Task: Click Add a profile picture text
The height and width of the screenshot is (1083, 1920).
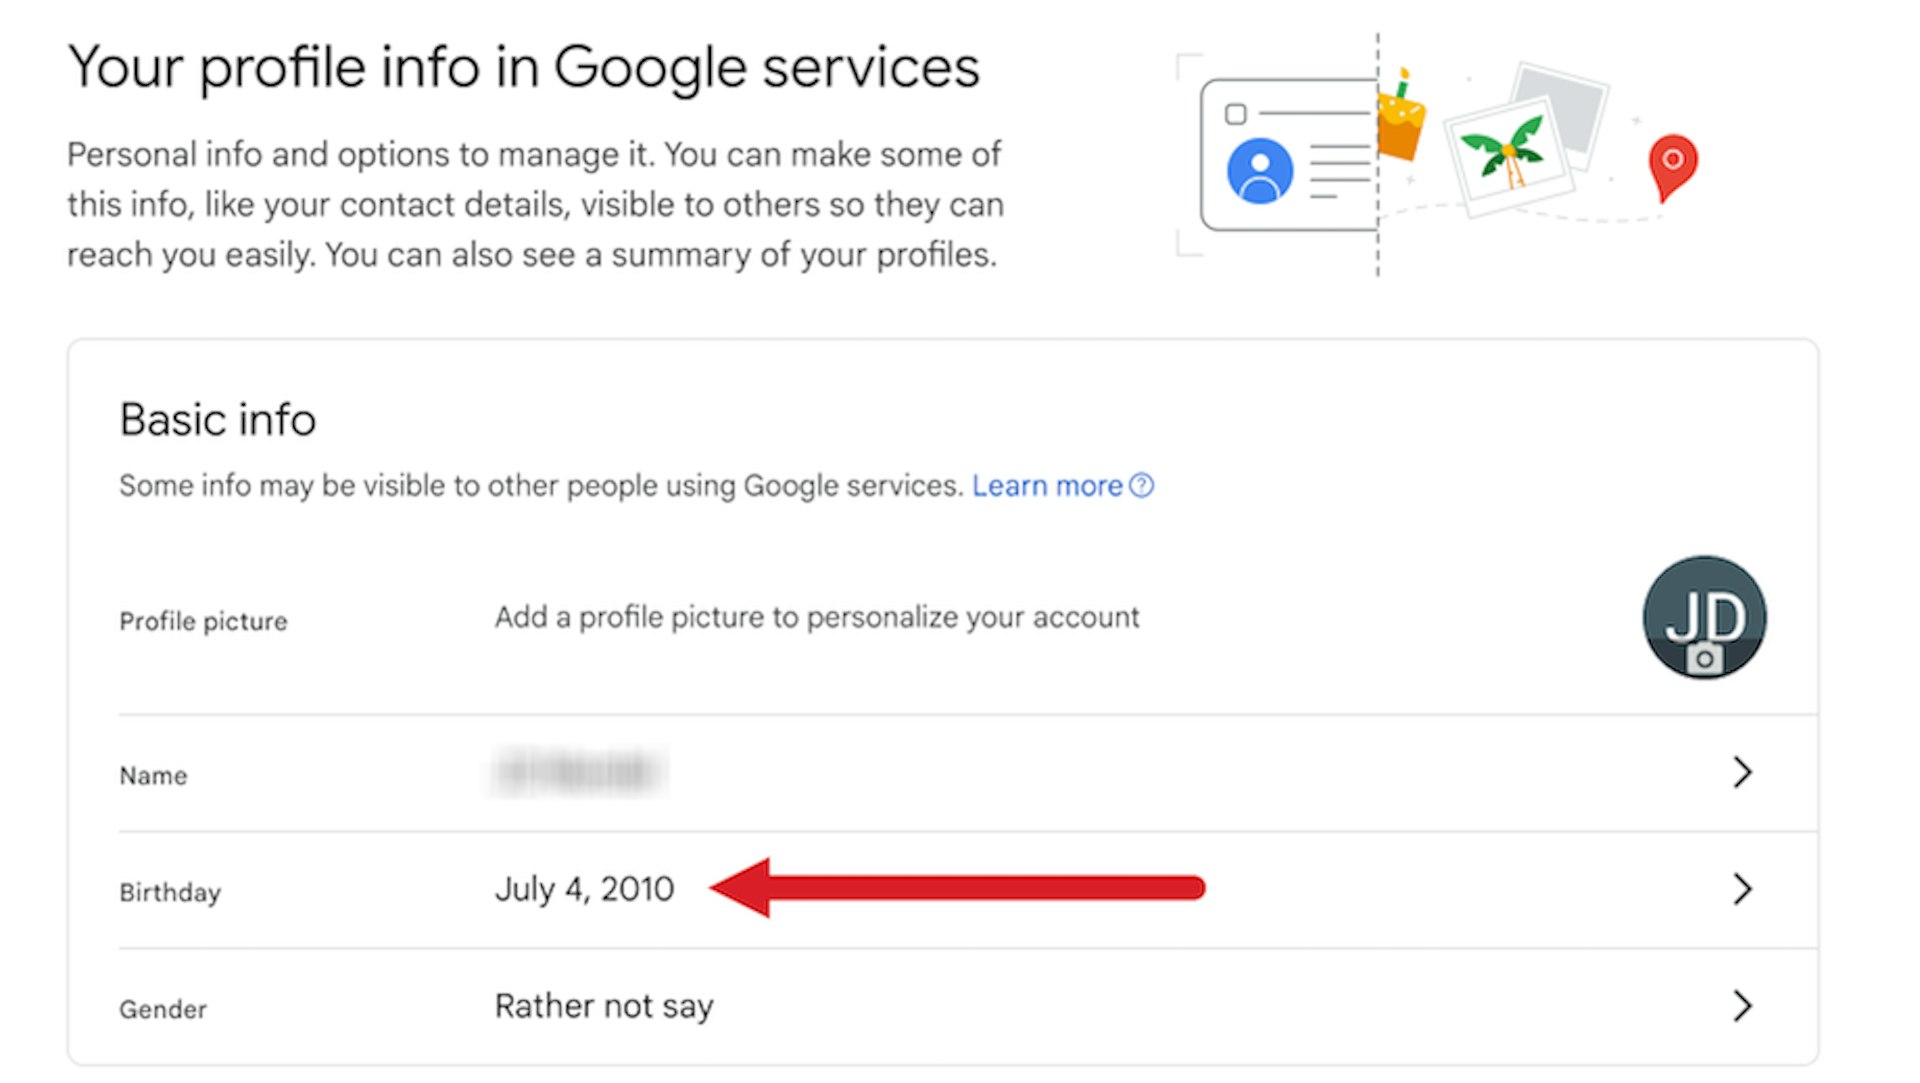Action: pos(817,618)
